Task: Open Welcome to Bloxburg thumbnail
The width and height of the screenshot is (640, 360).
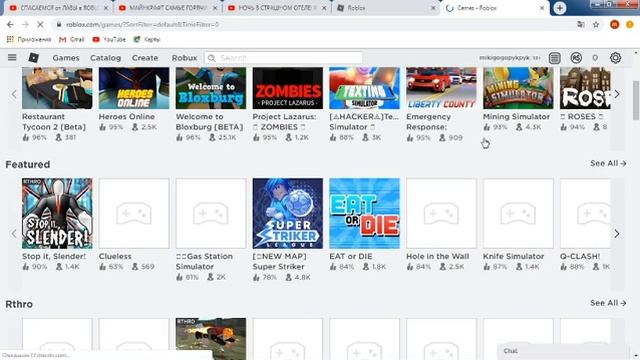Action: click(211, 88)
